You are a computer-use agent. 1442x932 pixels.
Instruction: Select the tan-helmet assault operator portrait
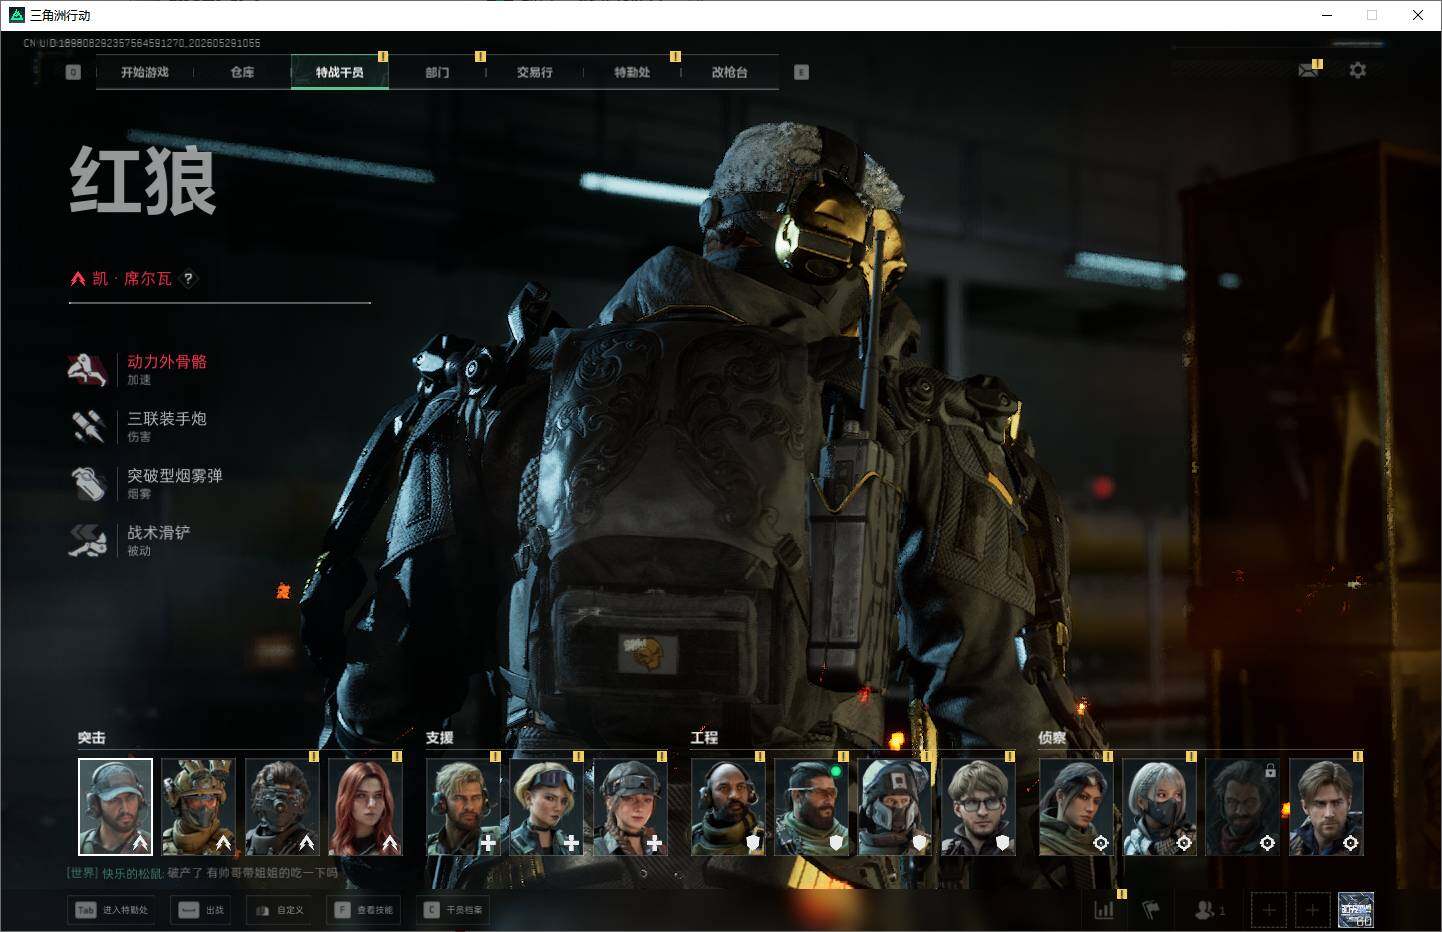pyautogui.click(x=198, y=807)
